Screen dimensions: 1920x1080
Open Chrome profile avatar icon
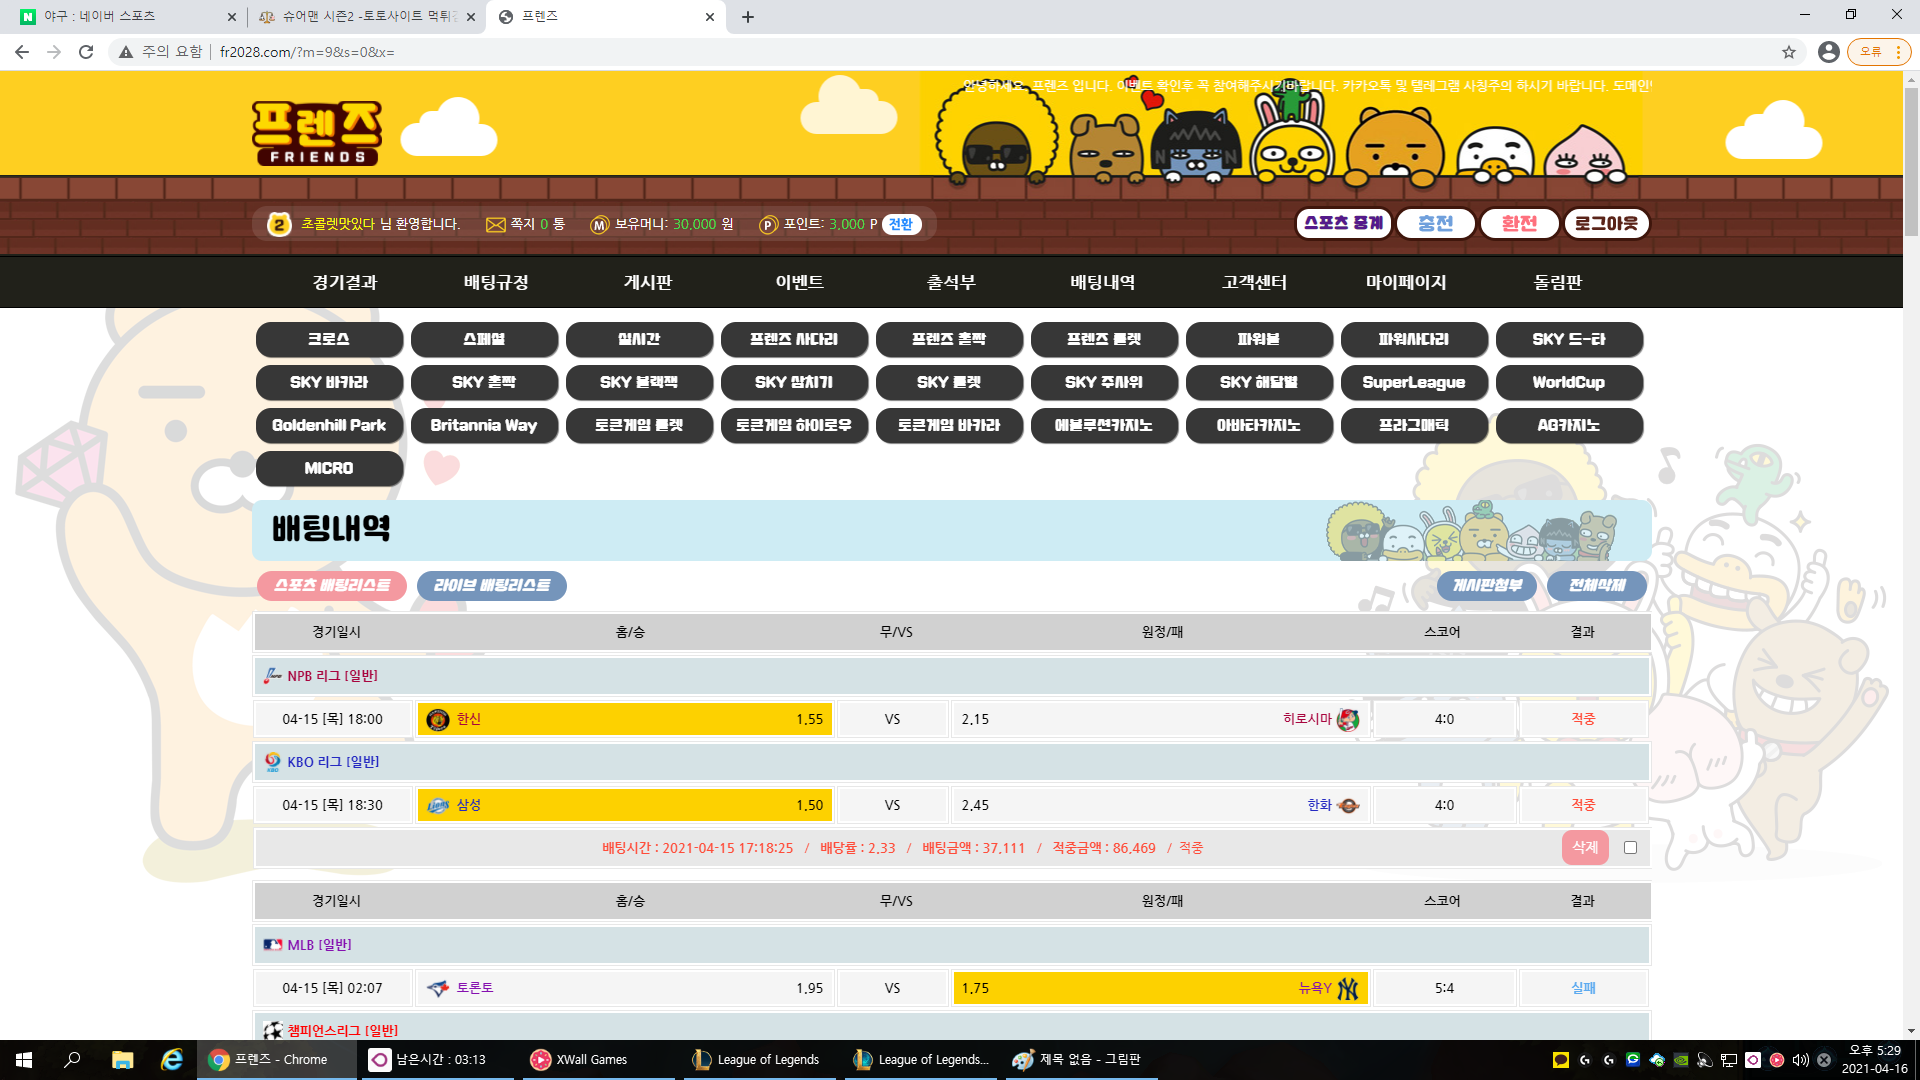click(1828, 52)
